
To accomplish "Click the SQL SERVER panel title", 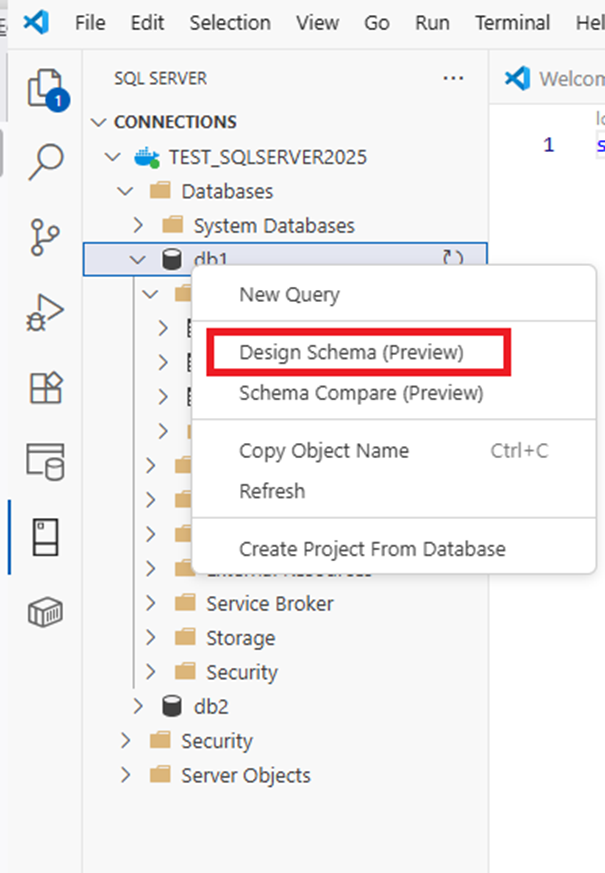I will (160, 79).
